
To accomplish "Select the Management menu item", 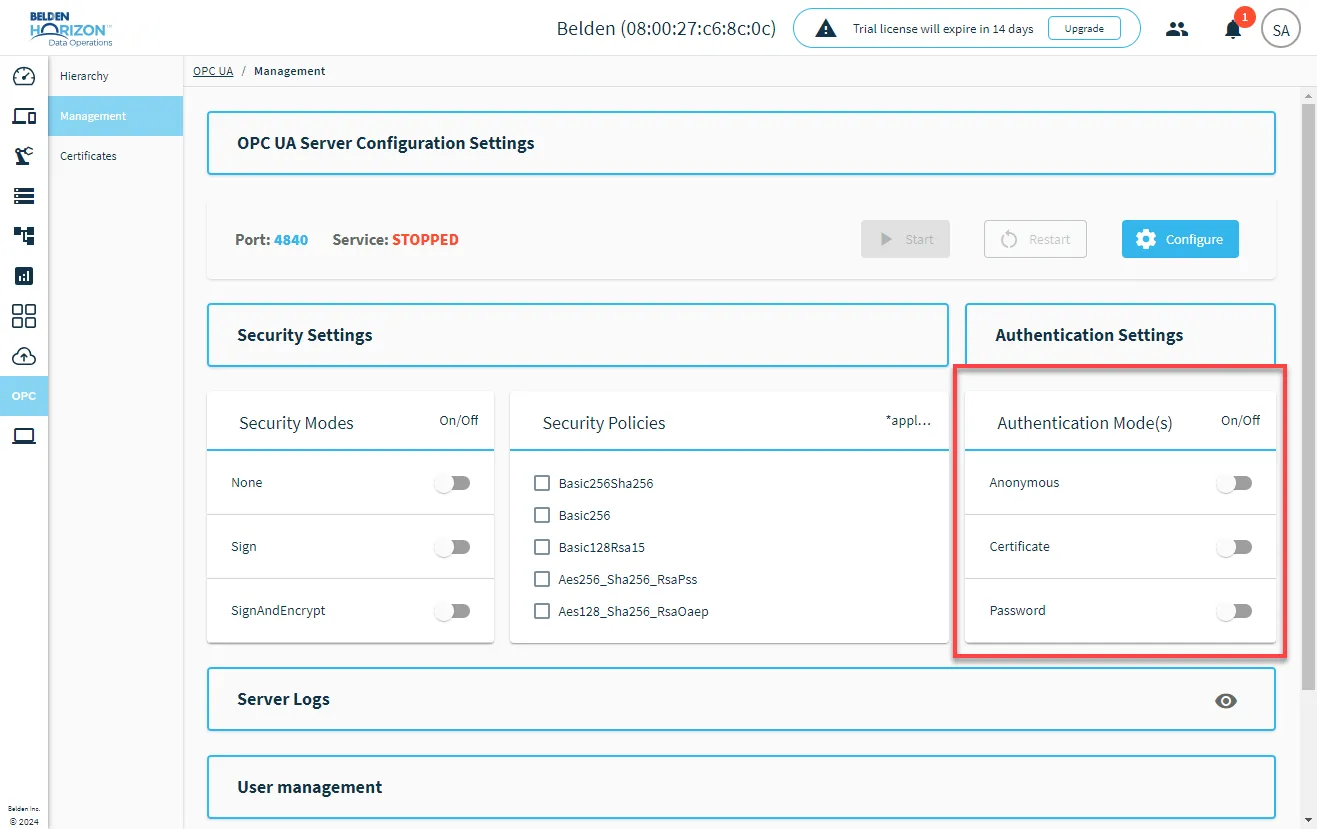I will 116,116.
